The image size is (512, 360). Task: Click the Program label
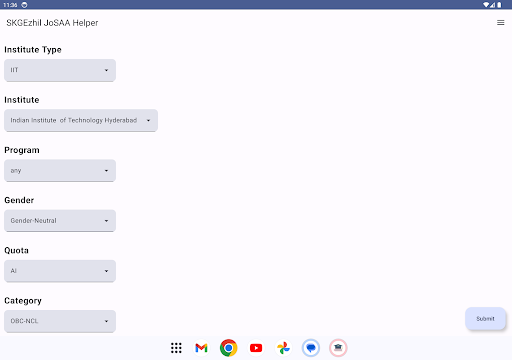click(x=22, y=150)
